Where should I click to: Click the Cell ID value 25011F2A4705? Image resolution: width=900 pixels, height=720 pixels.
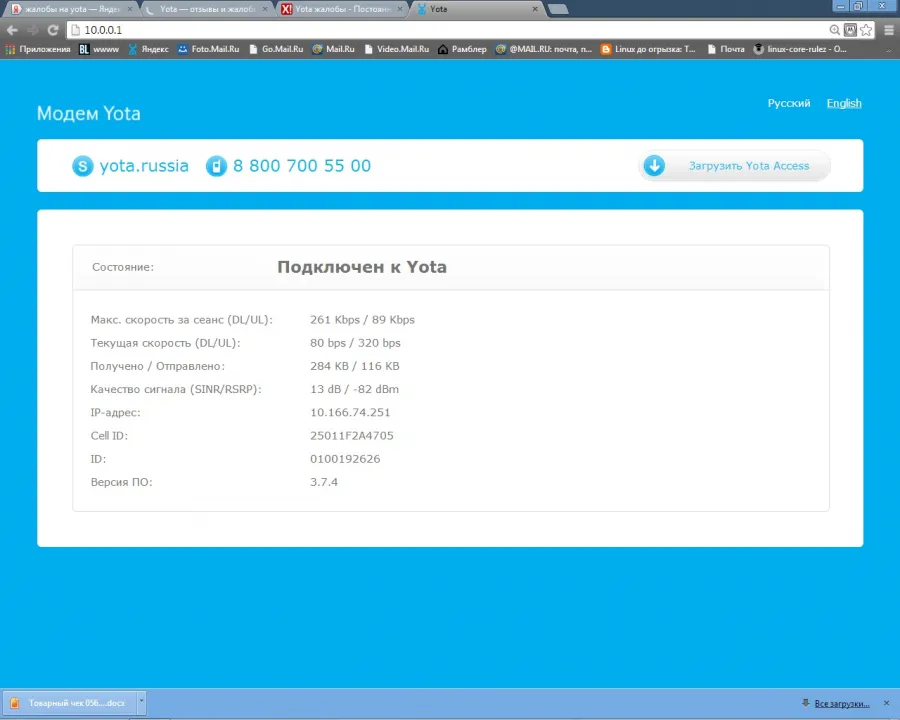click(x=352, y=436)
